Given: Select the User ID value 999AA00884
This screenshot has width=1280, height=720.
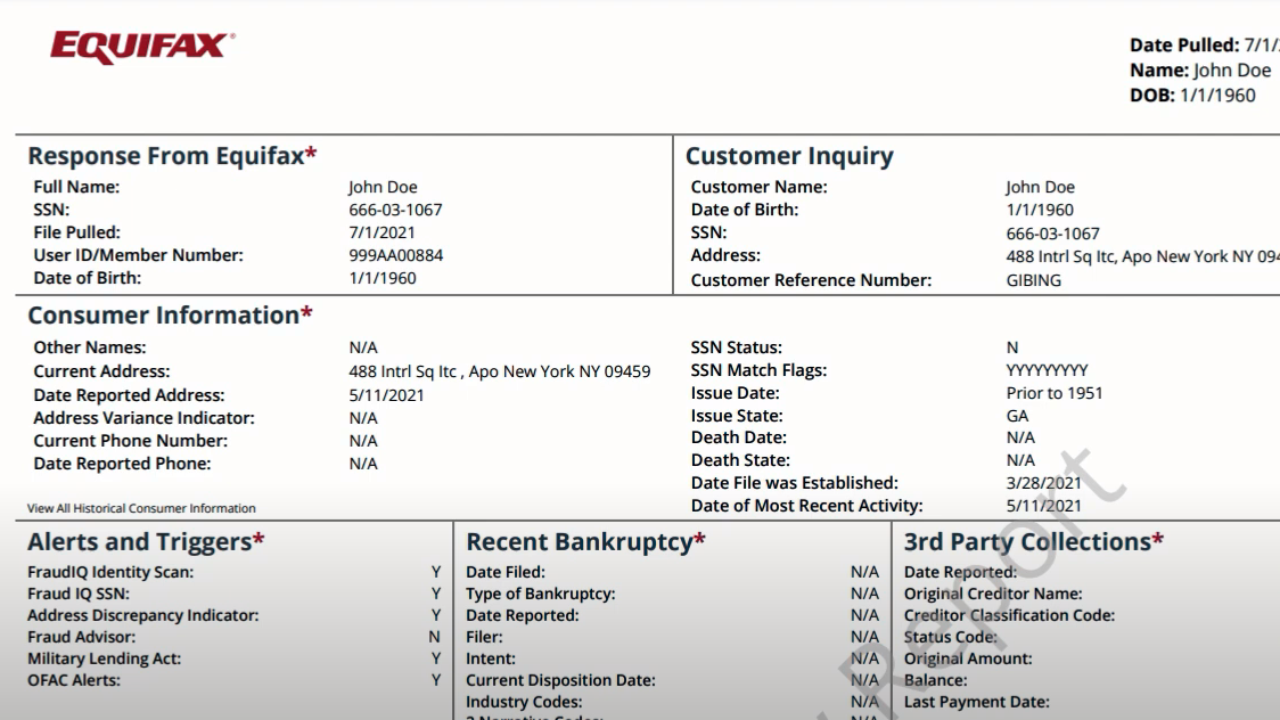Looking at the screenshot, I should click(x=395, y=255).
